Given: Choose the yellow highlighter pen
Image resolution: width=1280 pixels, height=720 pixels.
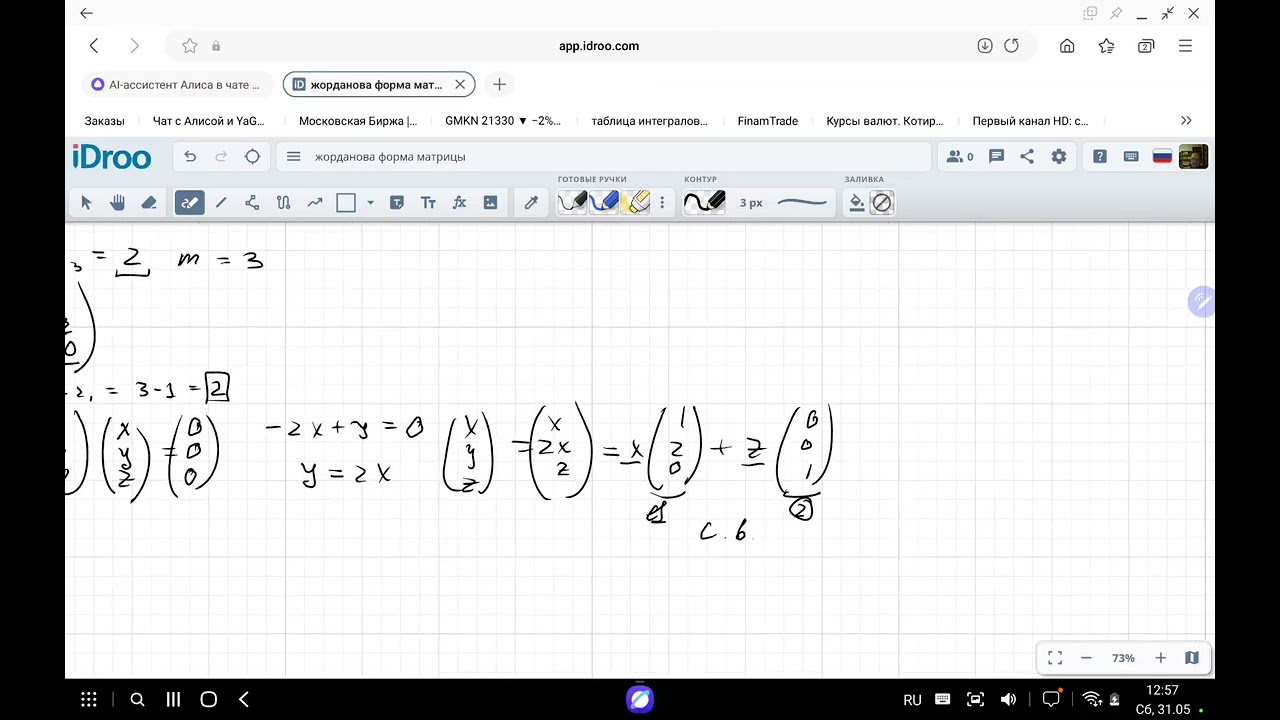Looking at the screenshot, I should (636, 203).
